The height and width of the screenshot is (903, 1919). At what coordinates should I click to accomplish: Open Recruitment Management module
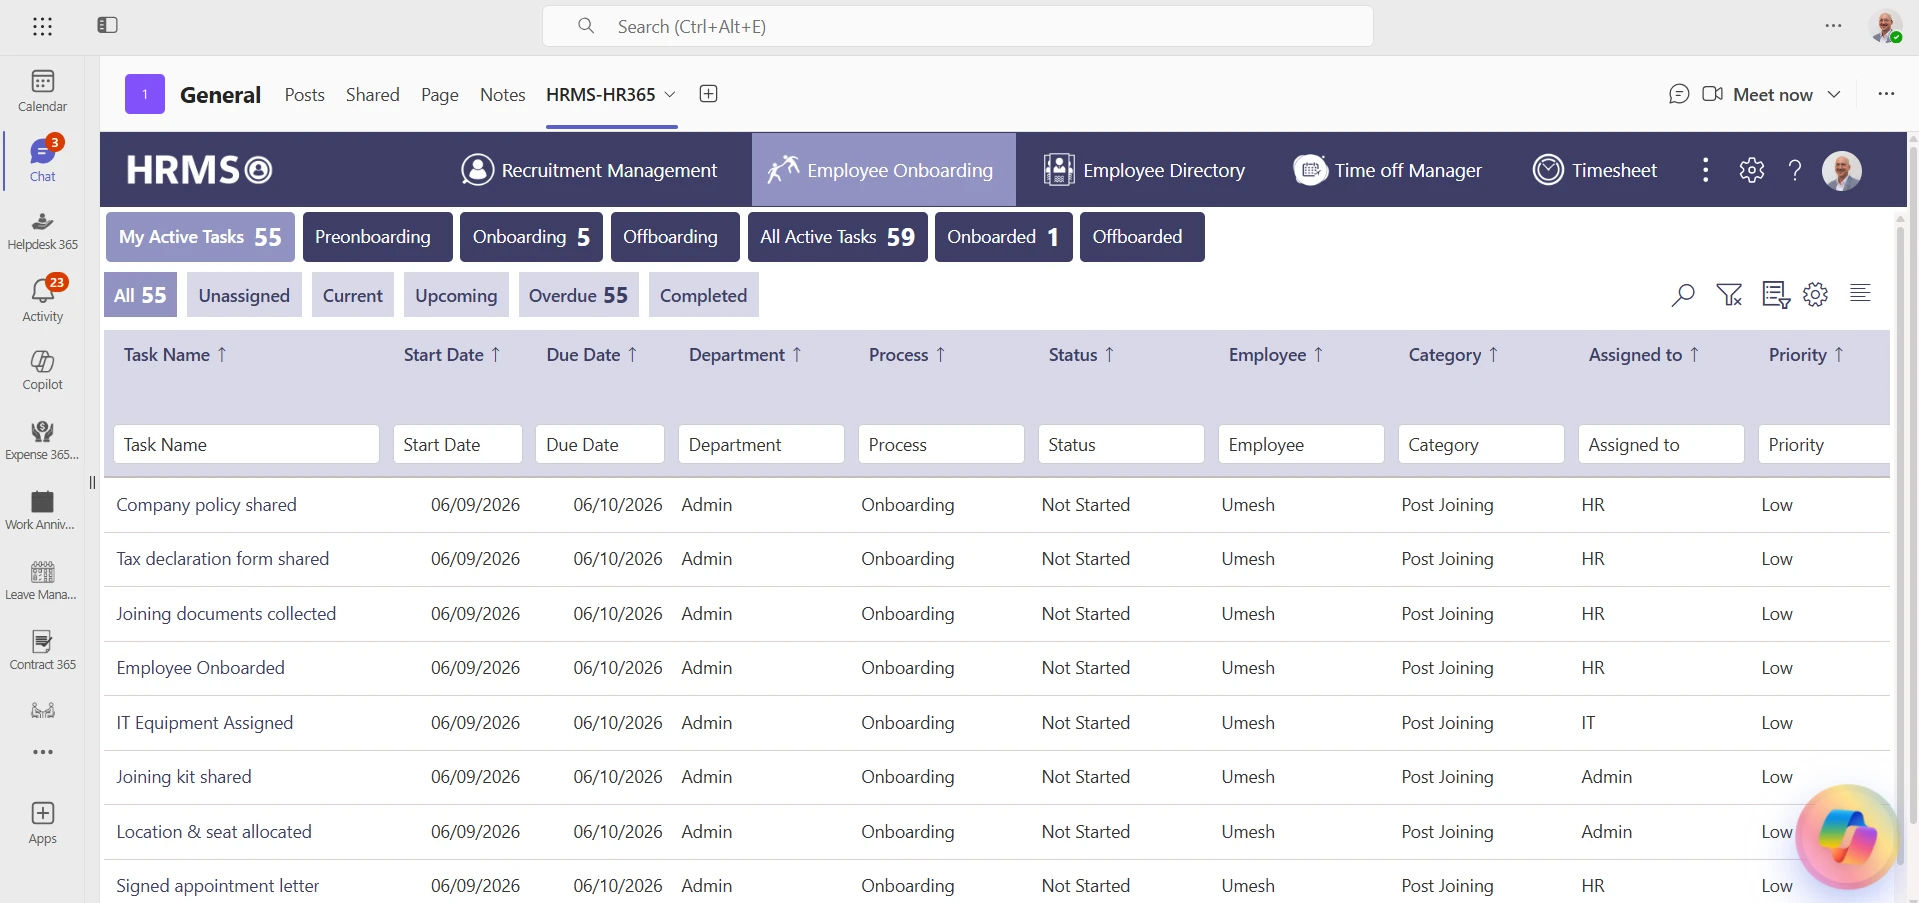[x=589, y=170]
